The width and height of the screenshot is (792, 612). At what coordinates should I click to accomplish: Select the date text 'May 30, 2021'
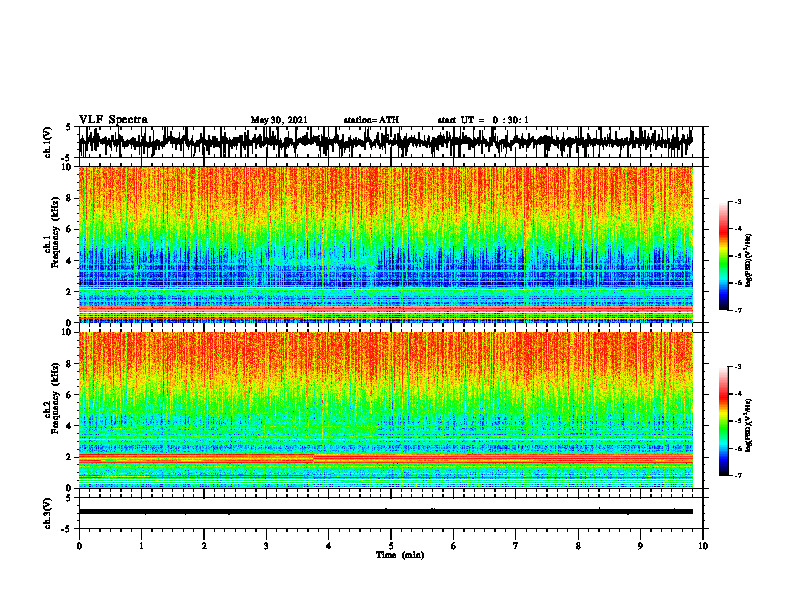tap(279, 120)
